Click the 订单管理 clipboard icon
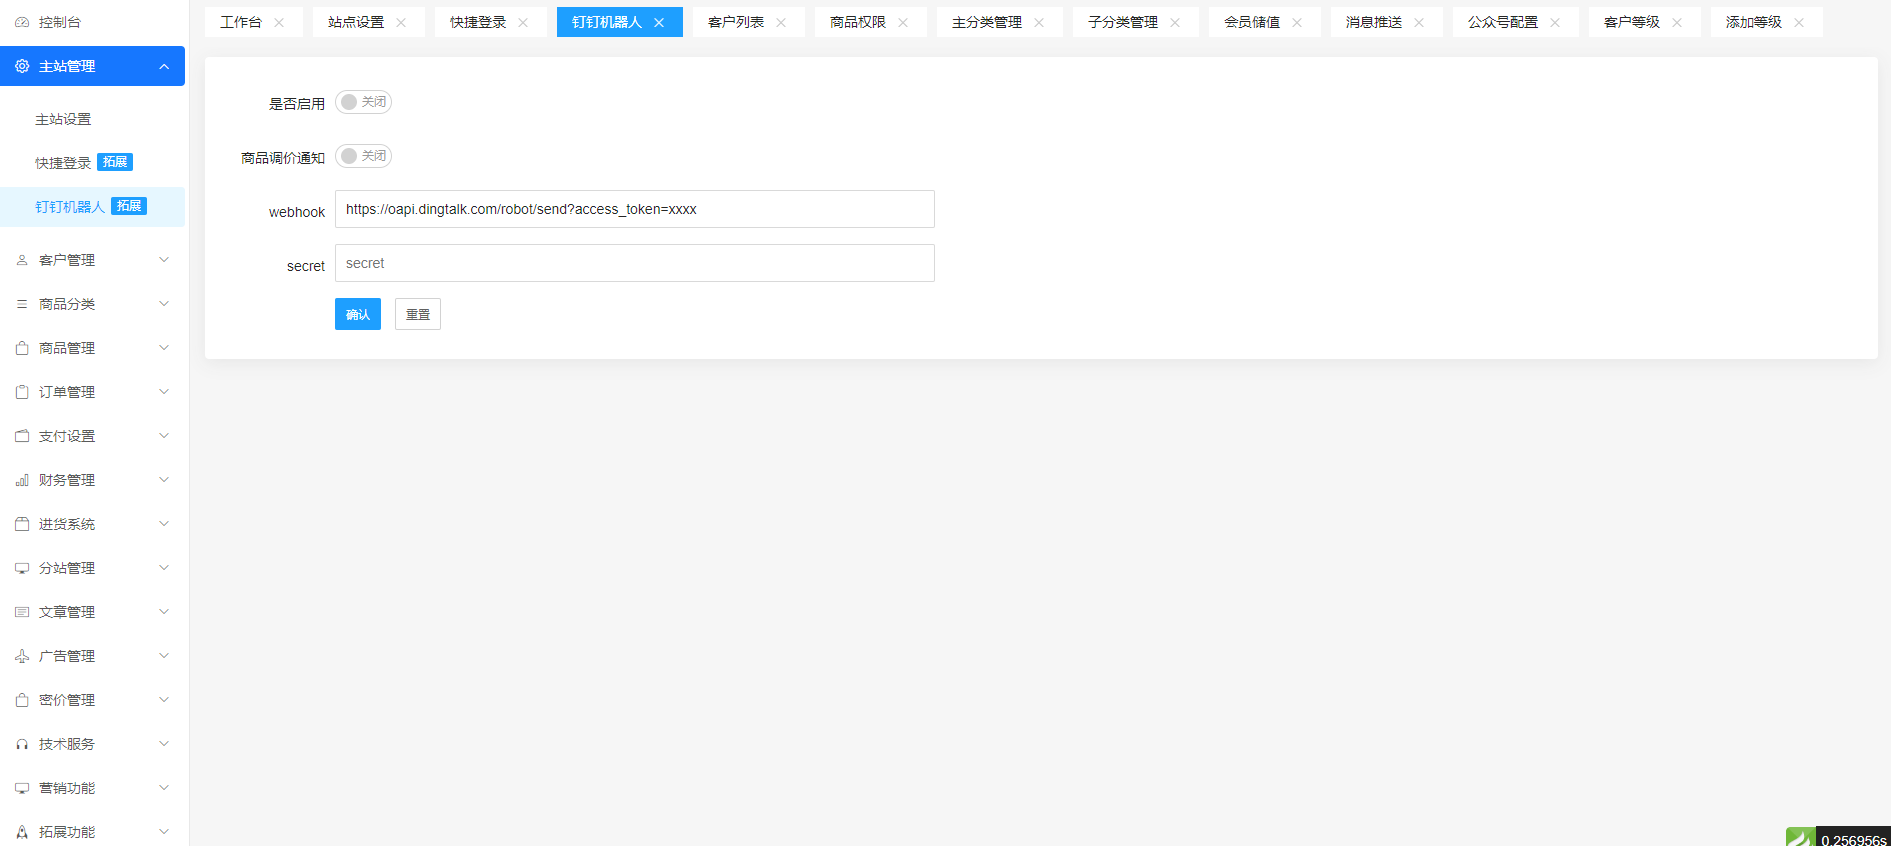Viewport: 1891px width, 846px height. tap(22, 392)
